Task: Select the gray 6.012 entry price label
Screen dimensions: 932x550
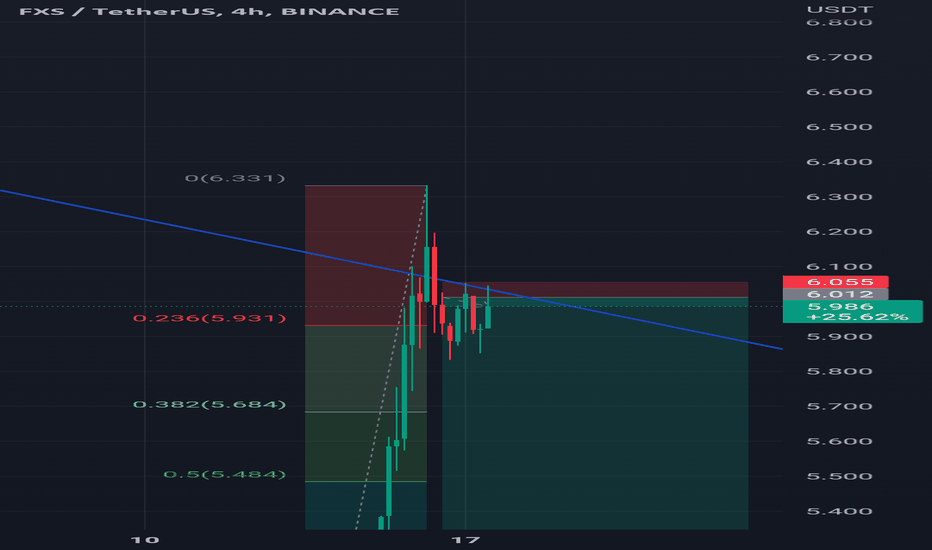Action: (835, 294)
